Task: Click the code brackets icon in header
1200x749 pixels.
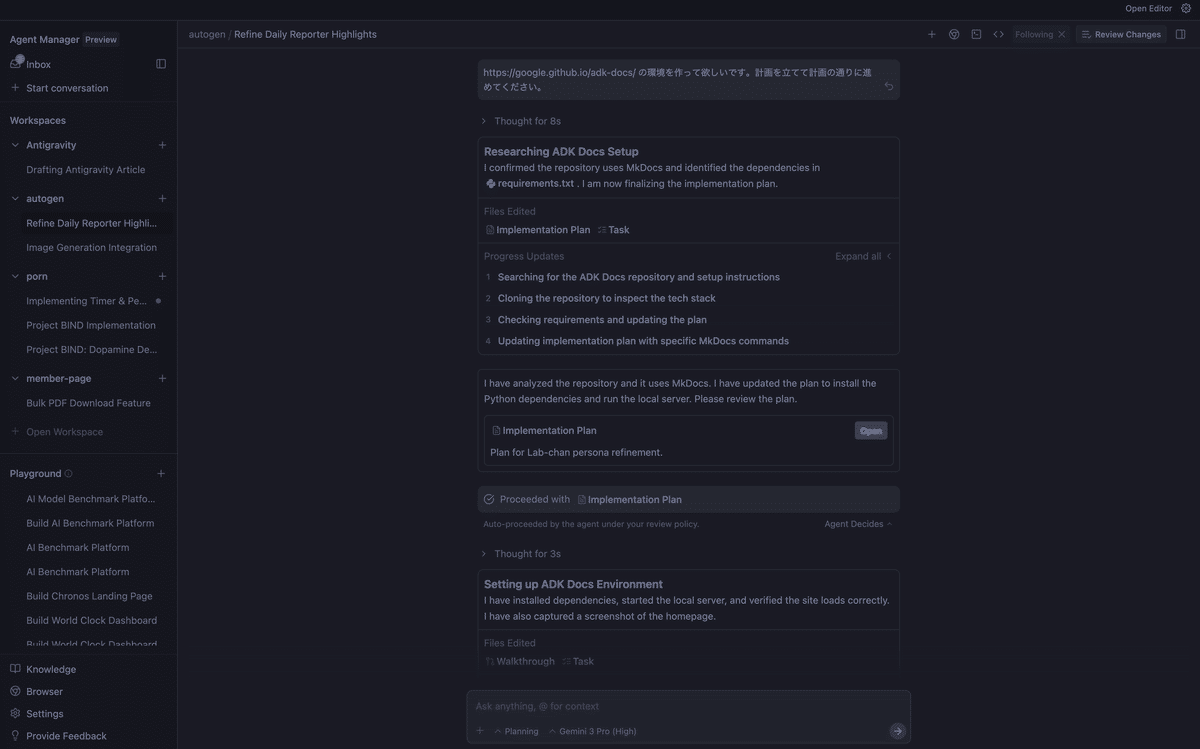Action: tap(998, 34)
